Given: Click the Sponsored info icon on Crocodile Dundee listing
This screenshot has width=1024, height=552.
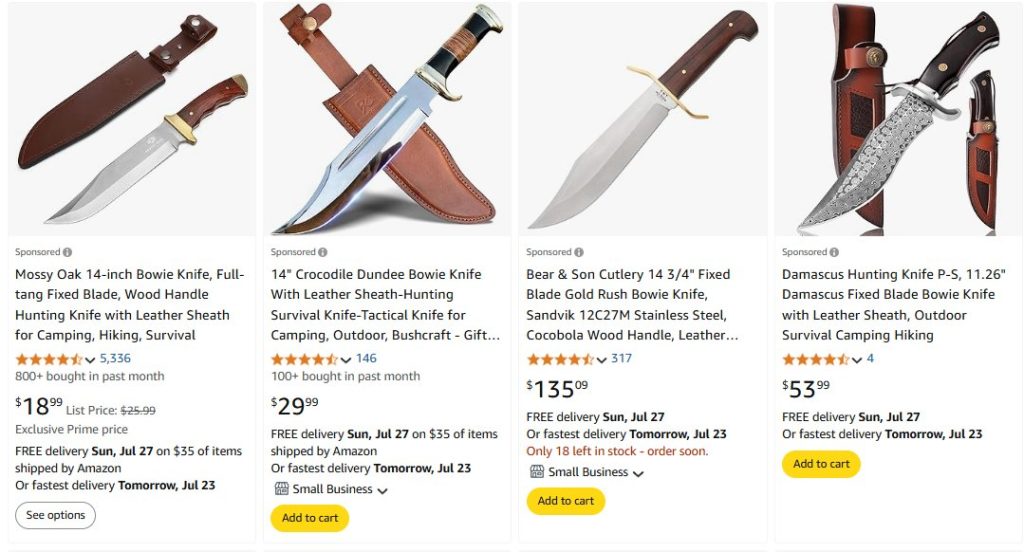Looking at the screenshot, I should coord(323,252).
